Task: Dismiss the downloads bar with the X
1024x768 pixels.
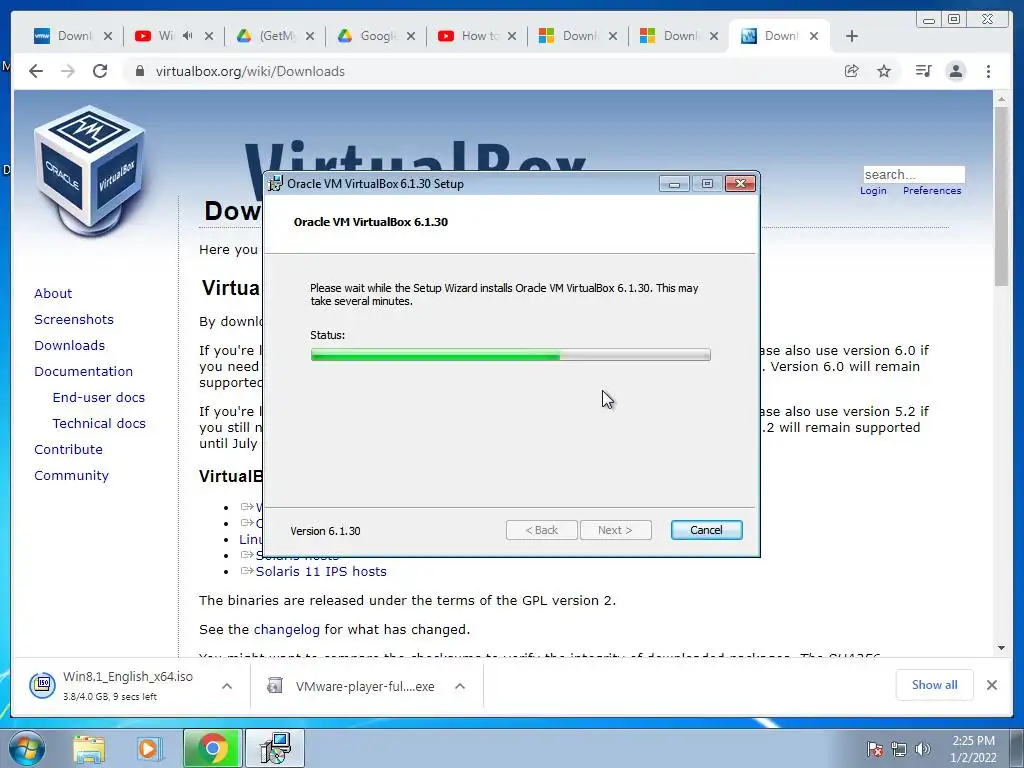Action: point(992,684)
